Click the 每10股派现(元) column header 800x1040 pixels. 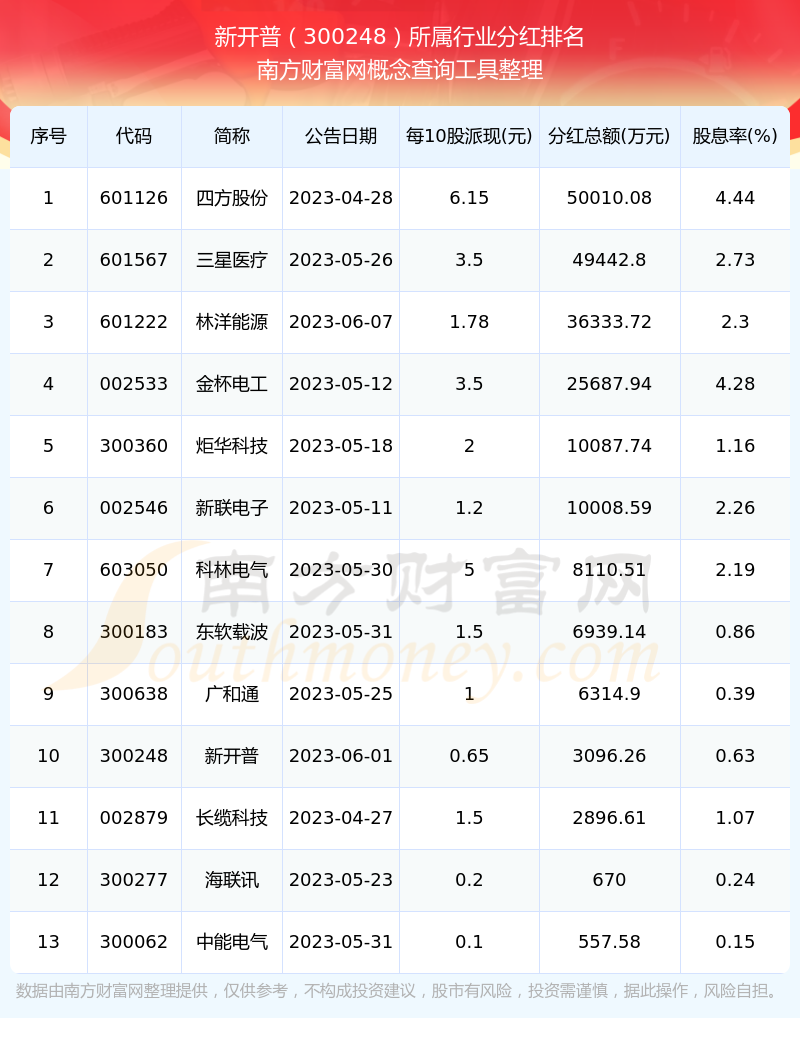[469, 136]
